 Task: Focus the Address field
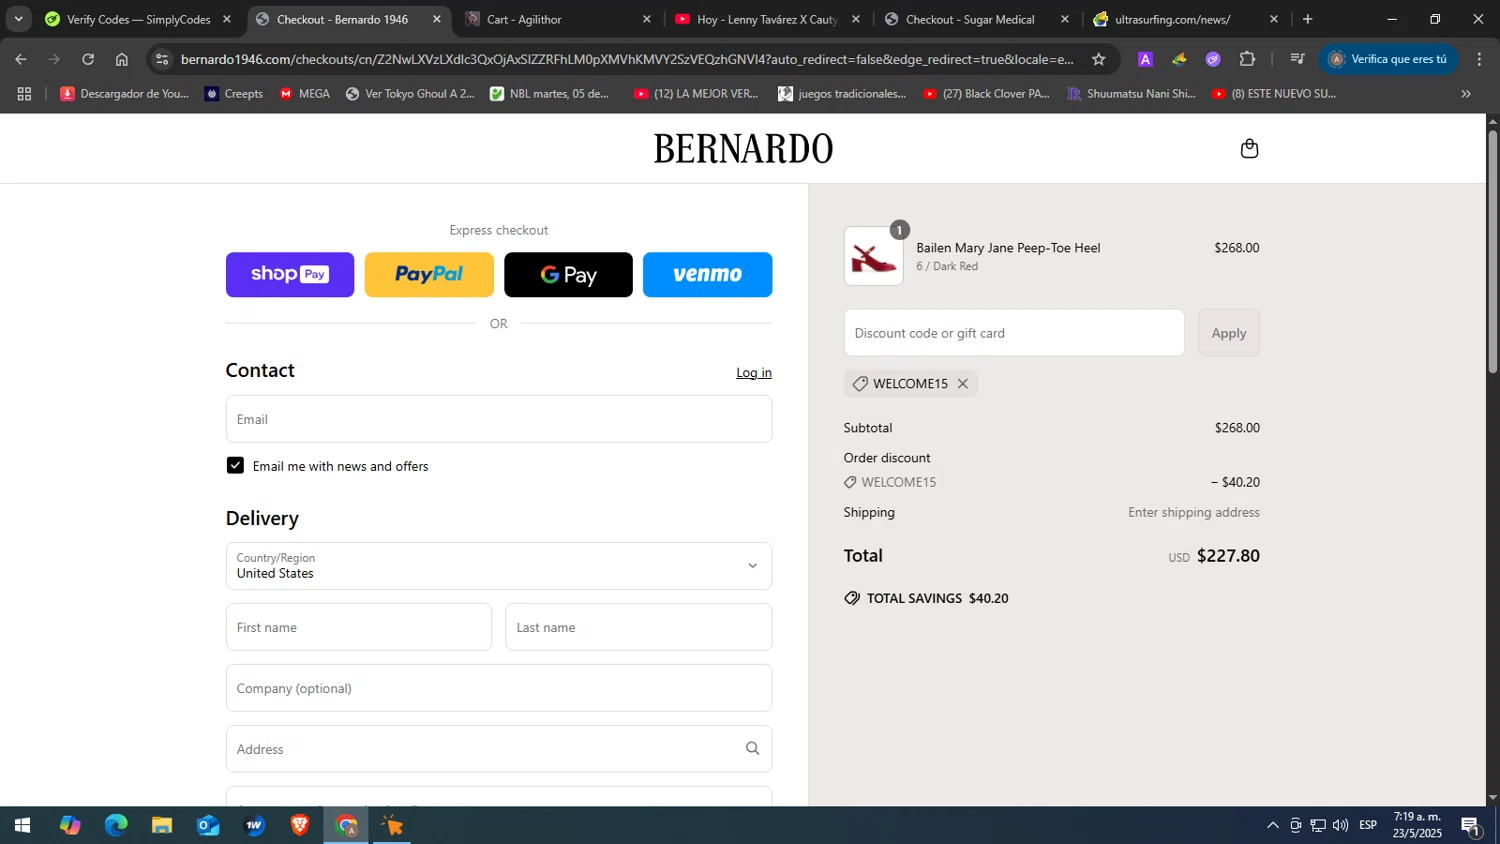499,749
